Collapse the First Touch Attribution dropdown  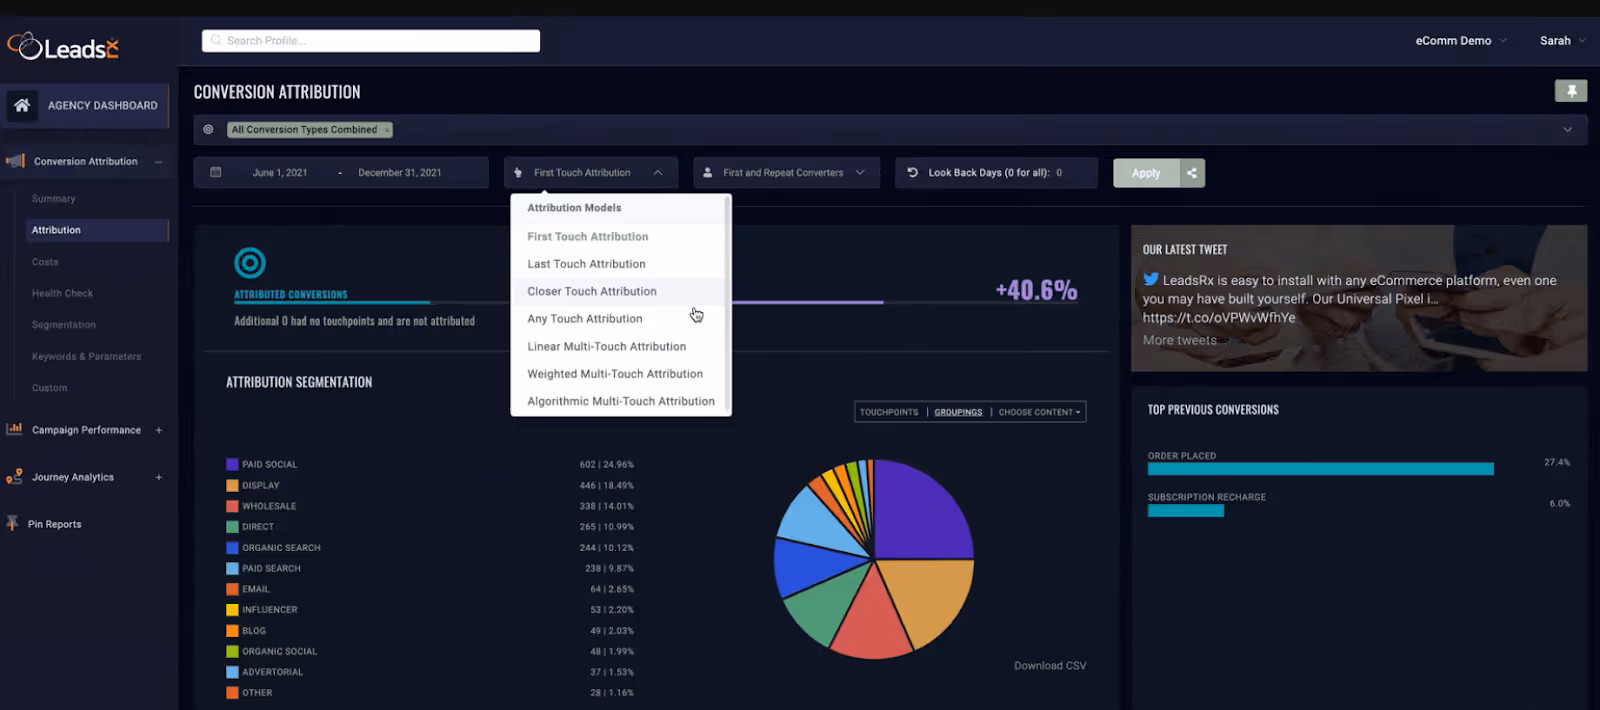pyautogui.click(x=658, y=172)
